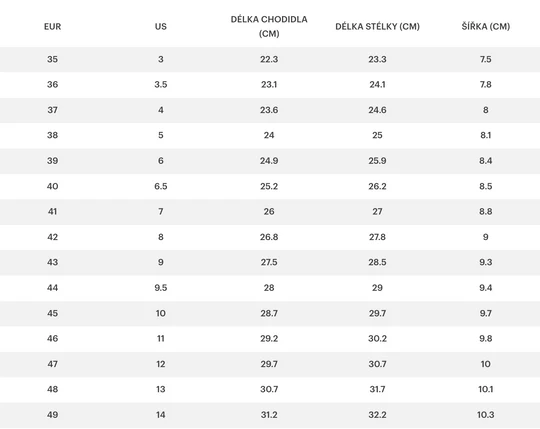
Task: Click US size 9.5 cell
Action: point(160,287)
